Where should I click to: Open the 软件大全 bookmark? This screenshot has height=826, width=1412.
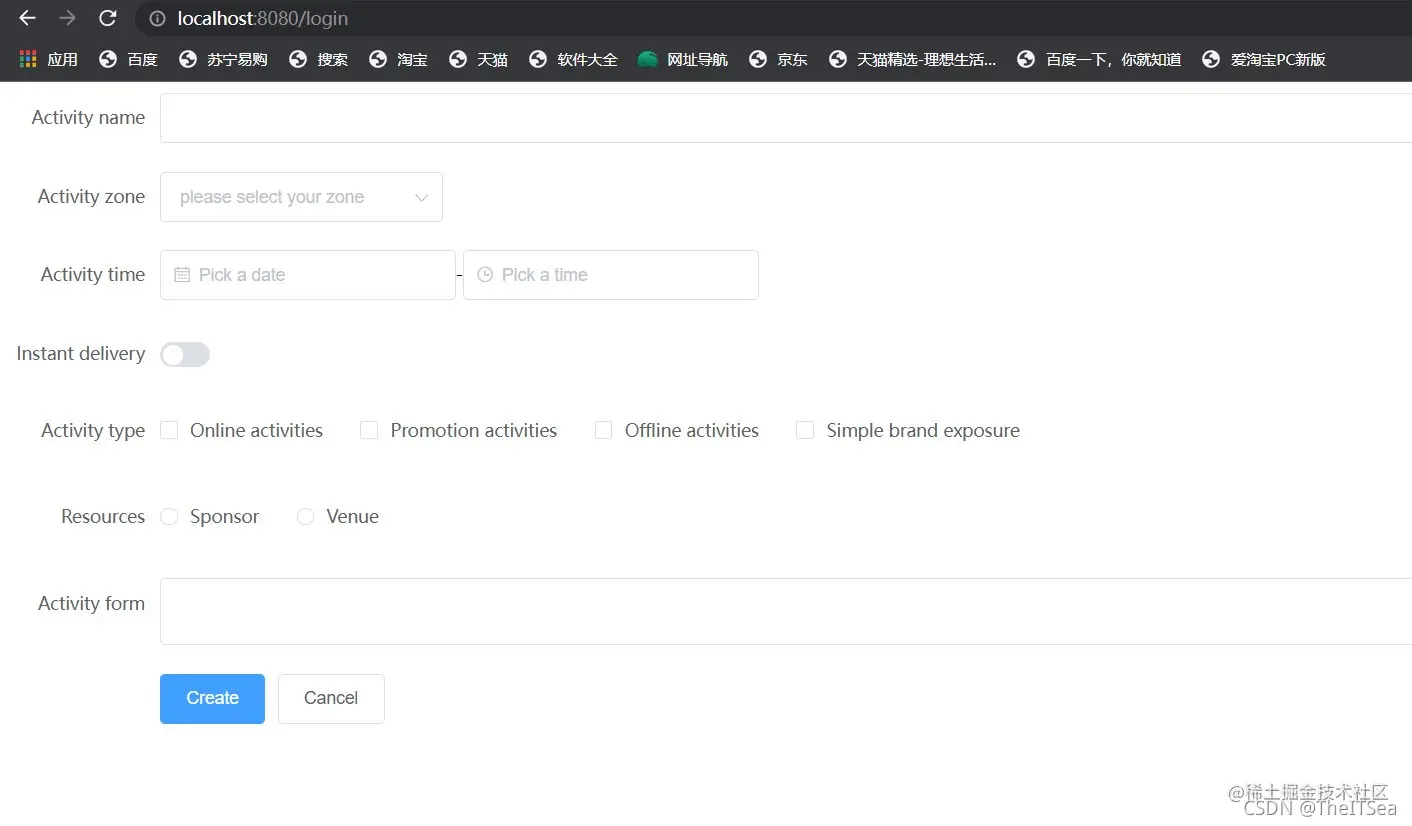tap(573, 59)
